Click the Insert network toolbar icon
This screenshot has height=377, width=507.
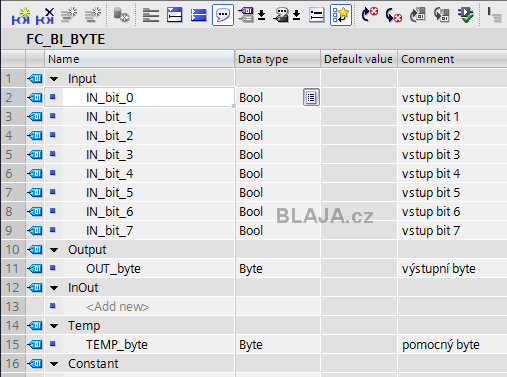[x=21, y=16]
